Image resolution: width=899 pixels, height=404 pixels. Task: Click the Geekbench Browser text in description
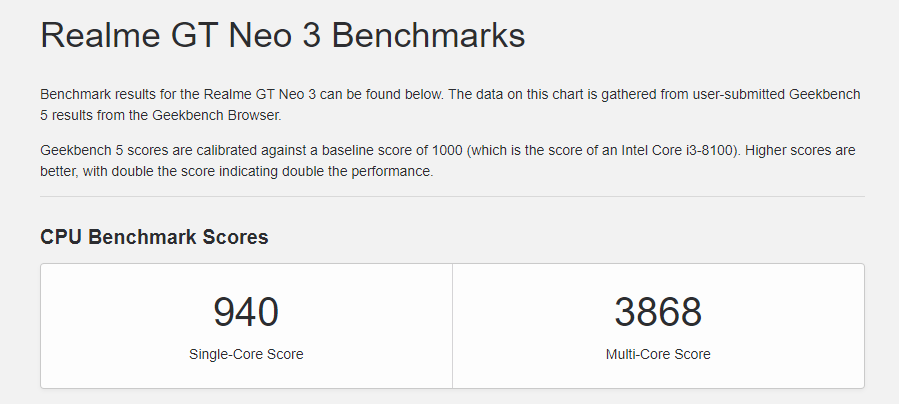click(x=216, y=115)
